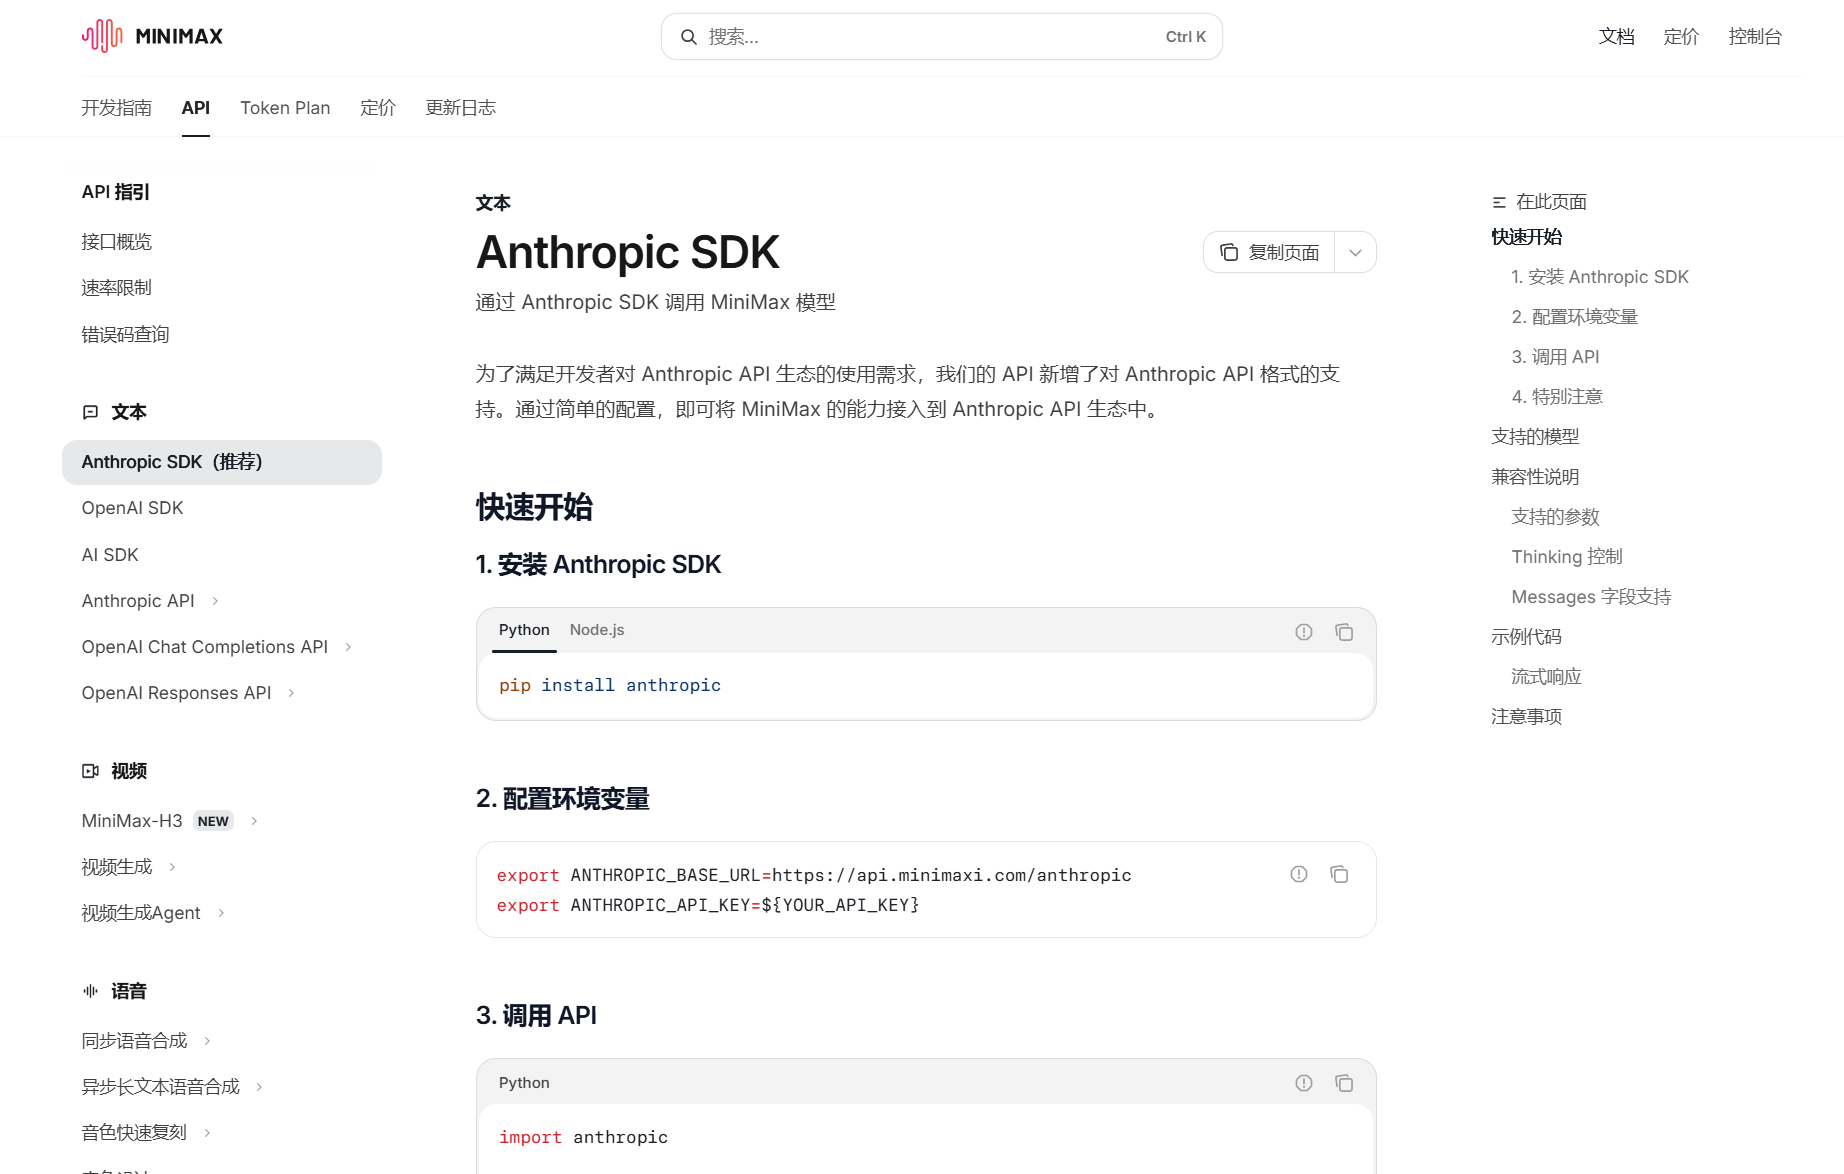Open the 更新日志 tab

click(461, 108)
